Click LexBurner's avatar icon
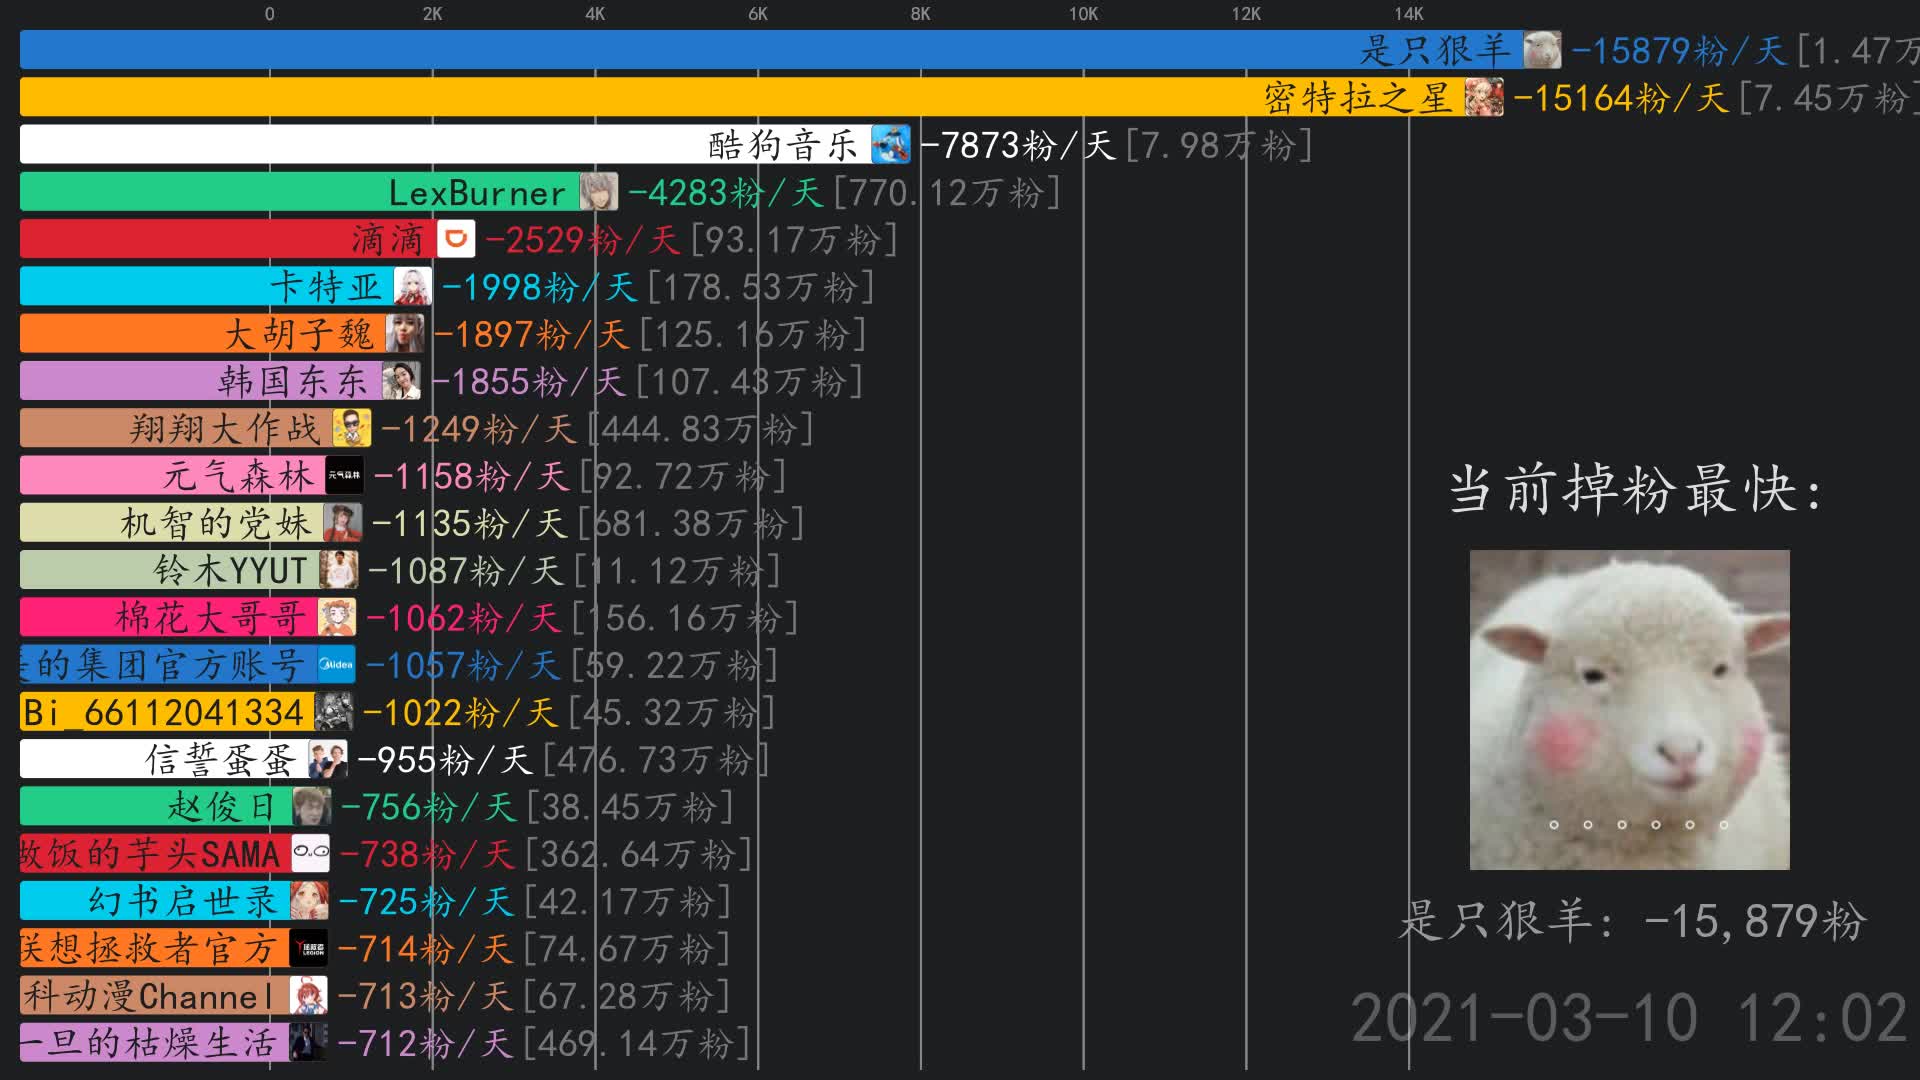 [x=599, y=191]
